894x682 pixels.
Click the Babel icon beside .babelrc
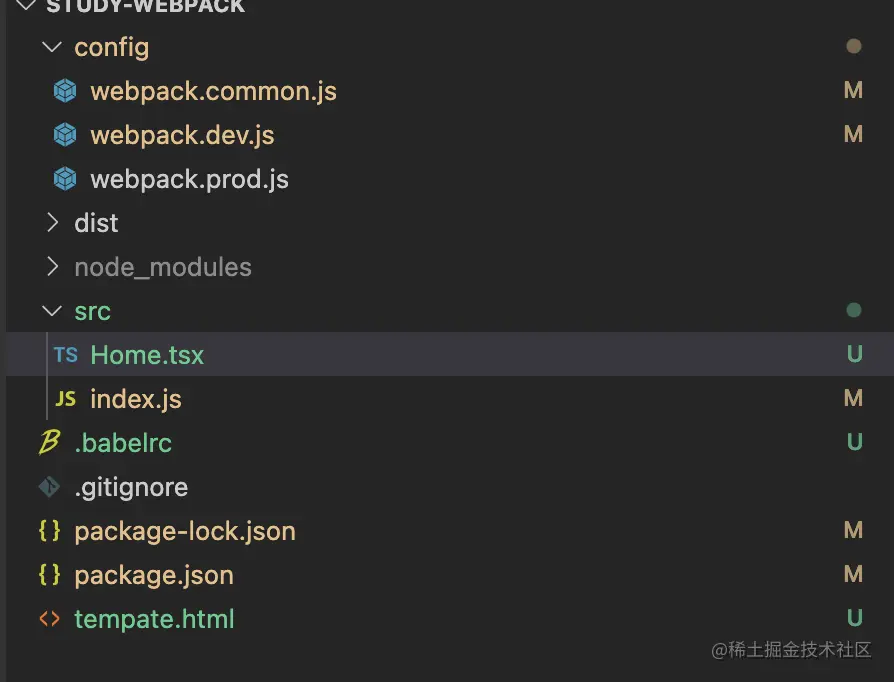(x=49, y=443)
